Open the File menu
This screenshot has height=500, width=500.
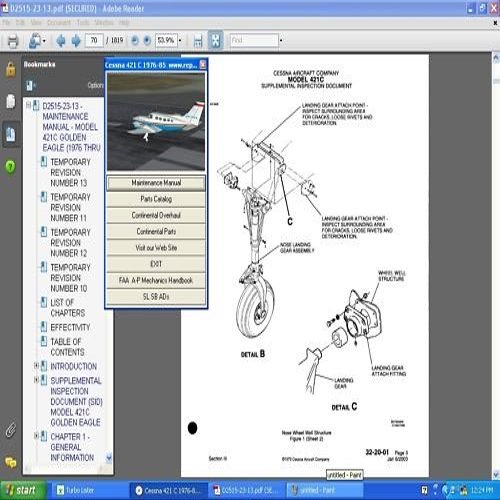point(7,23)
